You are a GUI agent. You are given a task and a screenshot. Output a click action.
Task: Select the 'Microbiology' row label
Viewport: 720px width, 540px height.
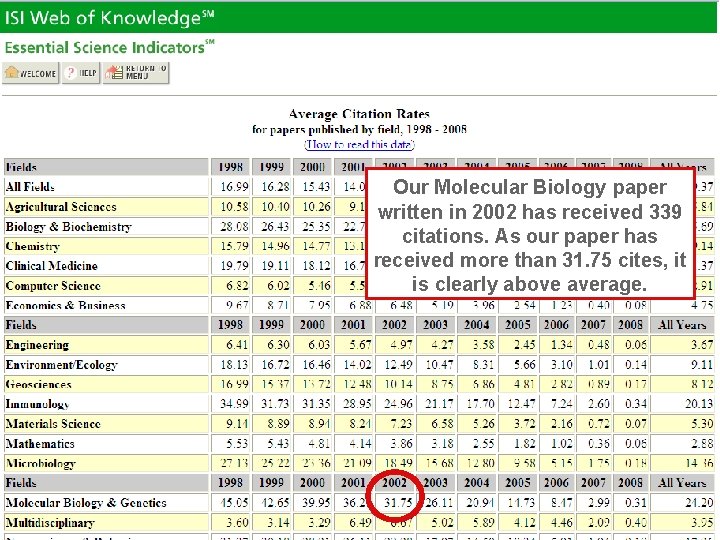point(40,463)
